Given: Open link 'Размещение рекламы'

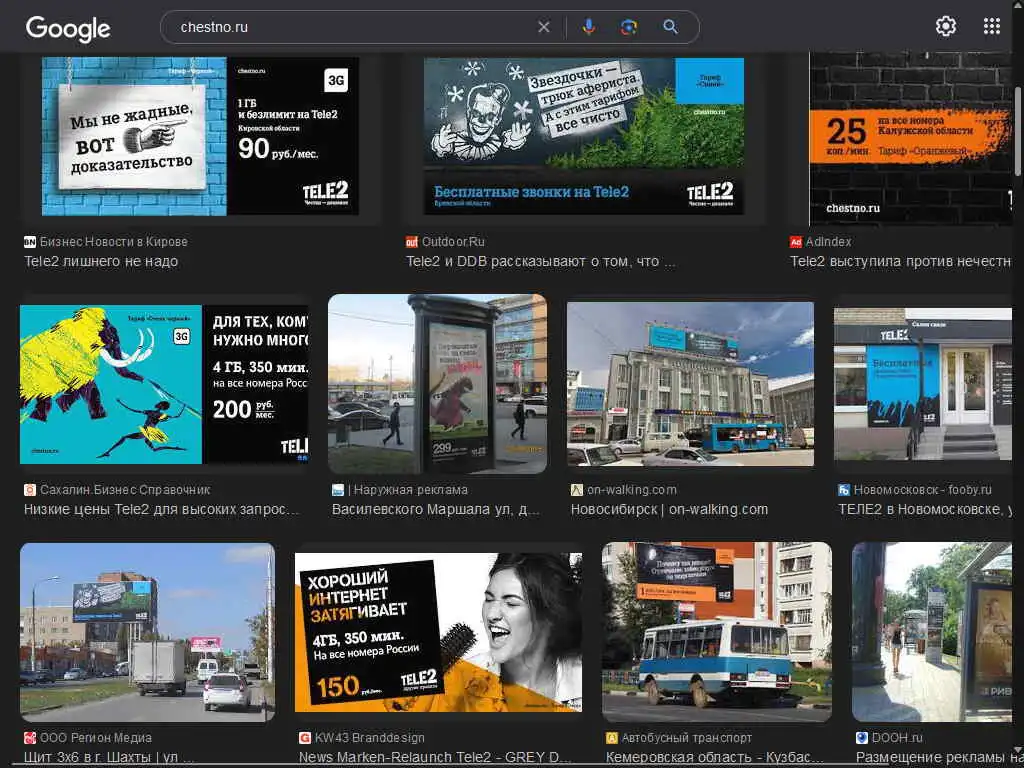Looking at the screenshot, I should tap(934, 758).
